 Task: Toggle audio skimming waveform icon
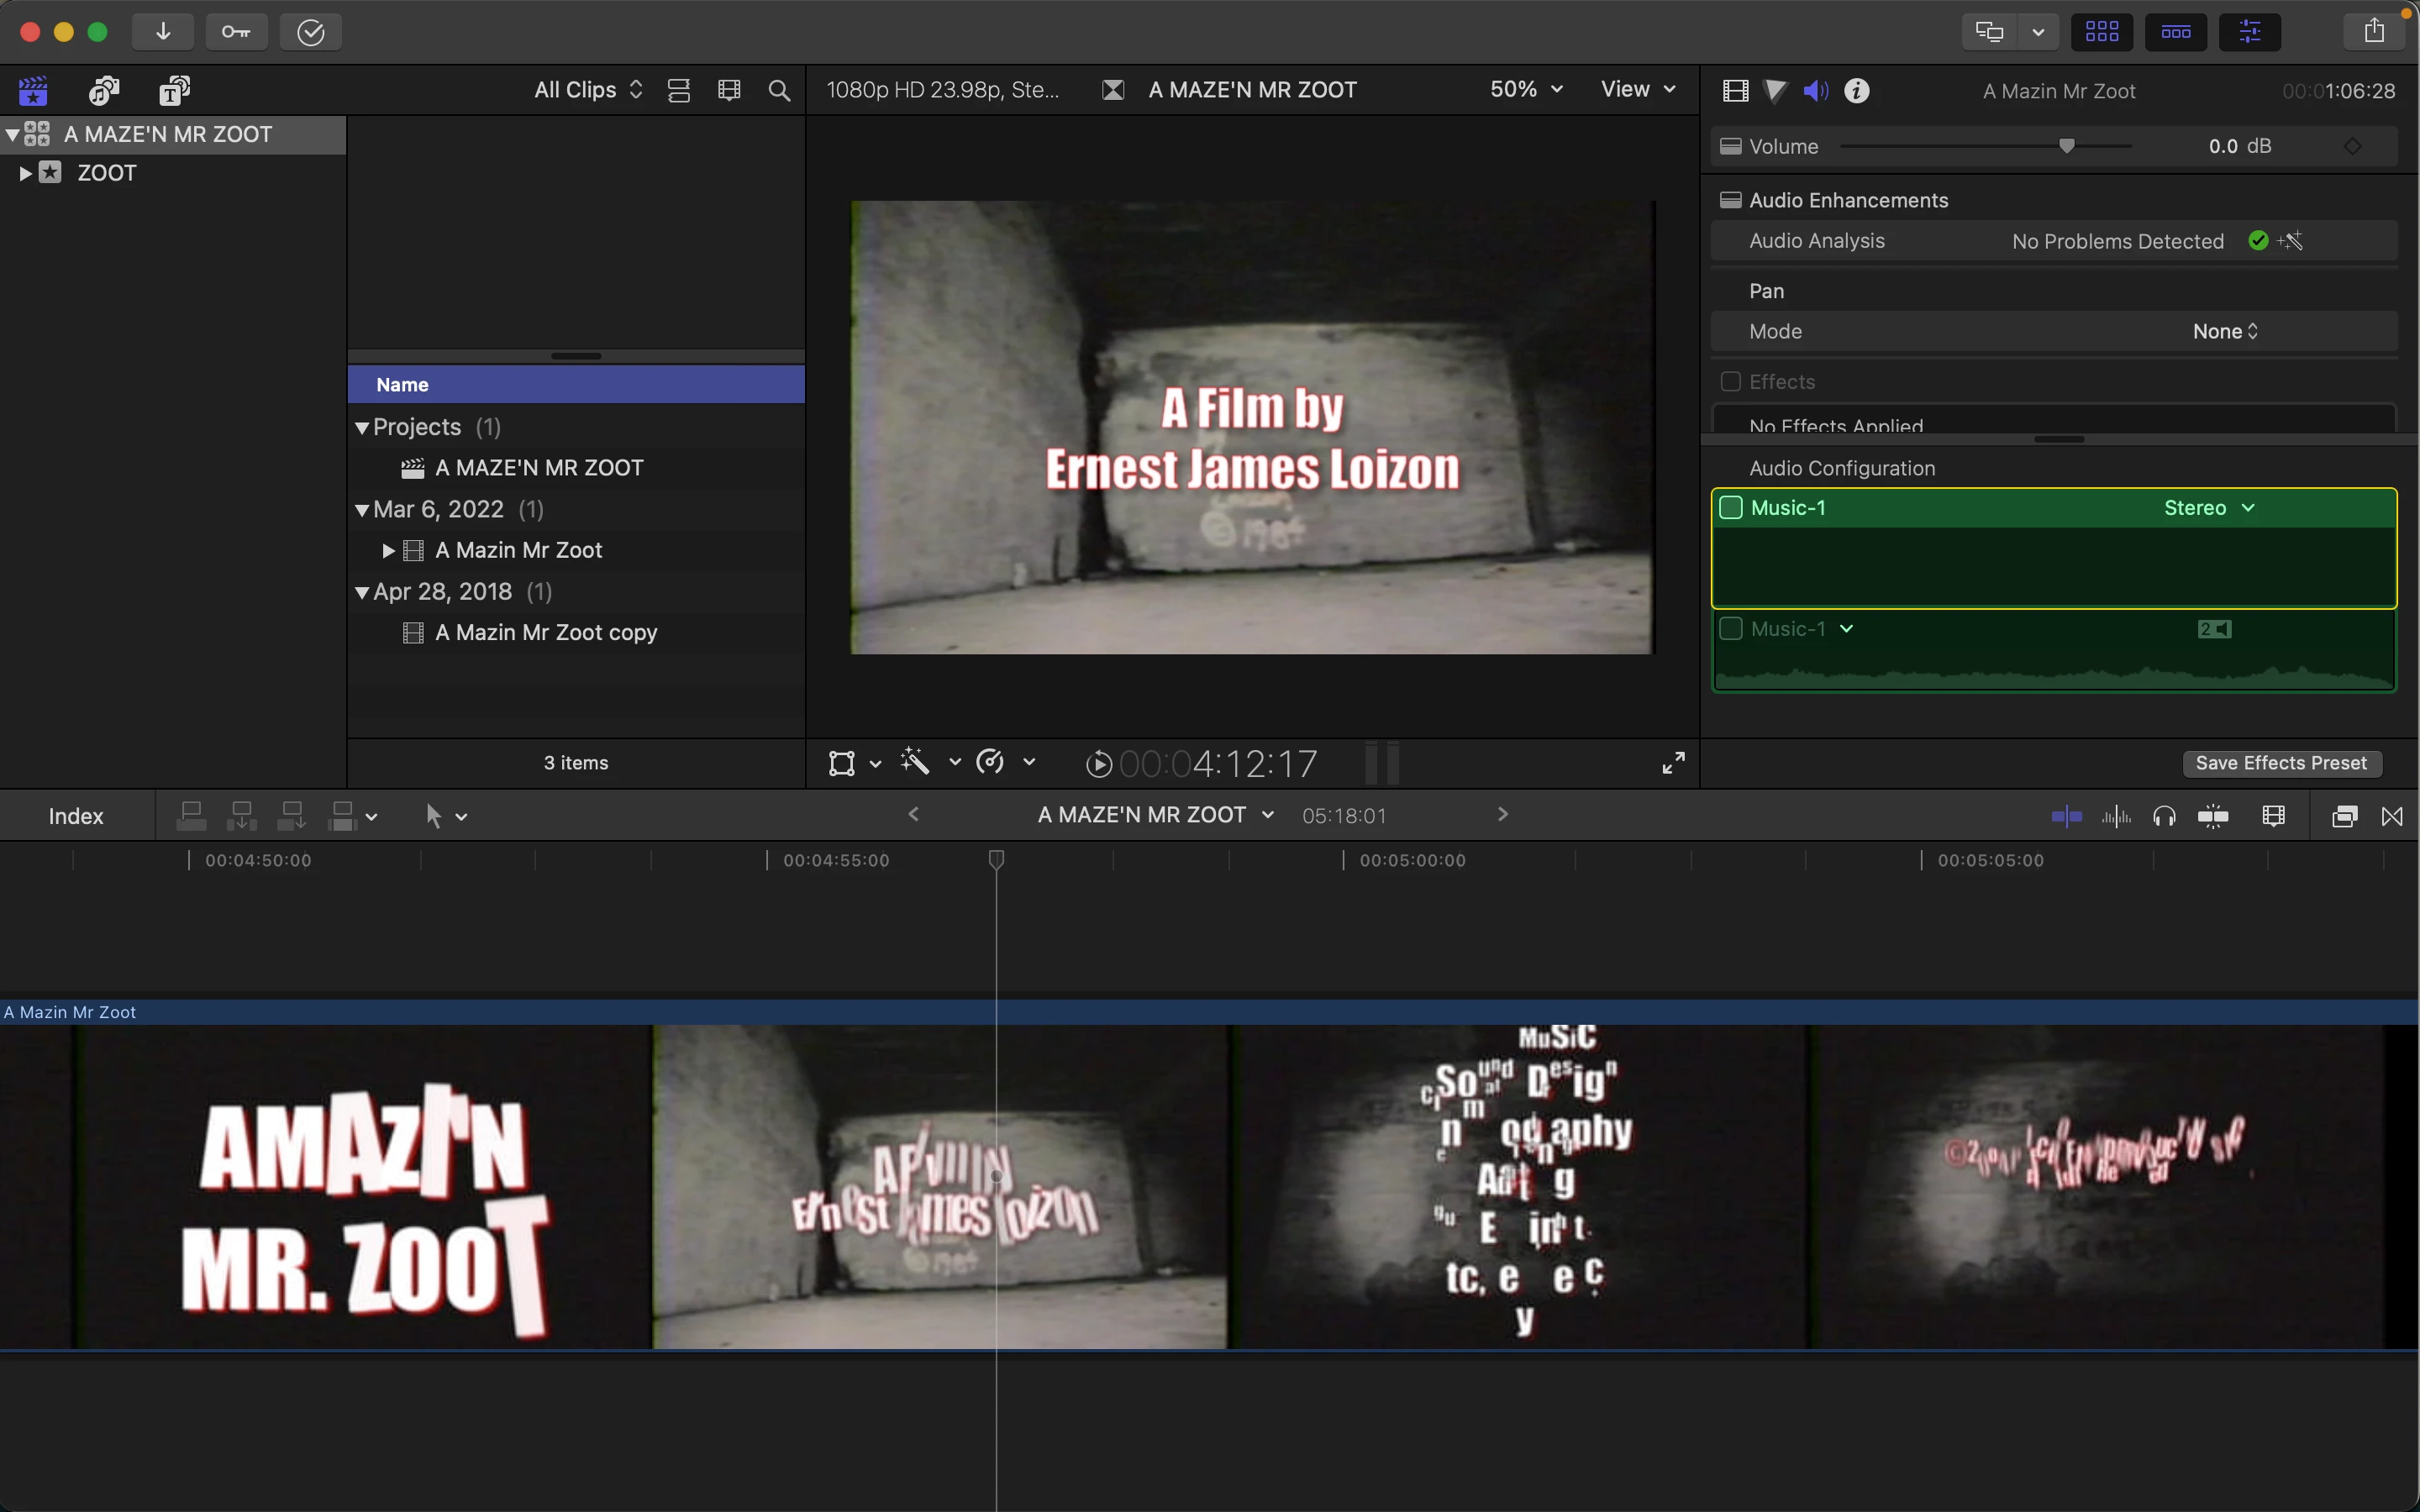(2116, 816)
